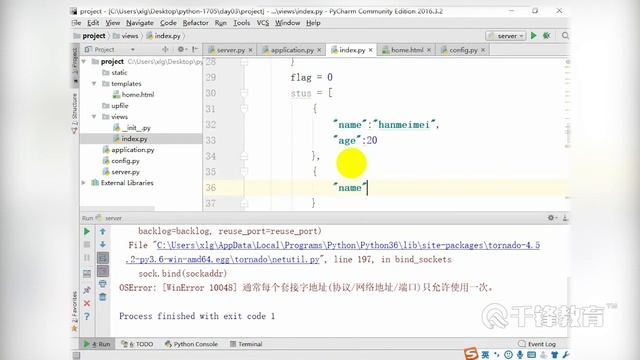Collapse the views folder
The image size is (640, 360).
tap(94, 117)
